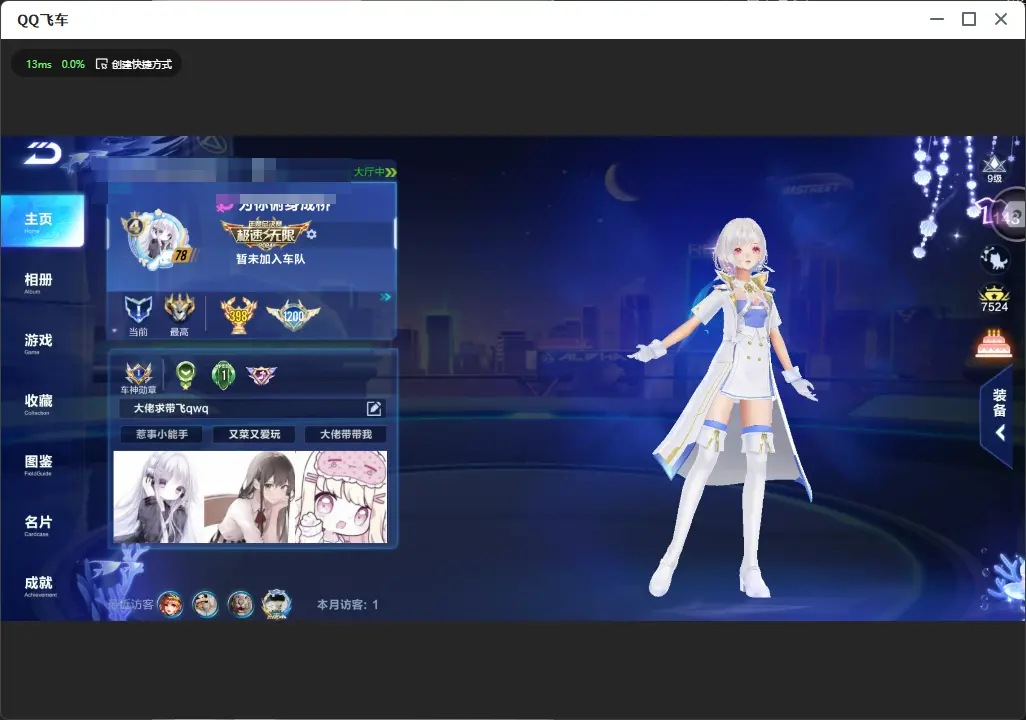
Task: Open the 主页 Home tab
Action: click(42, 221)
